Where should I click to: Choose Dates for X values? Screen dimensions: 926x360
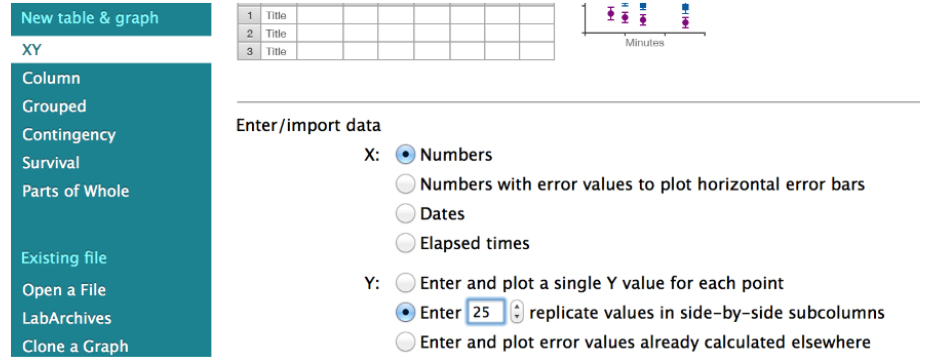(405, 214)
